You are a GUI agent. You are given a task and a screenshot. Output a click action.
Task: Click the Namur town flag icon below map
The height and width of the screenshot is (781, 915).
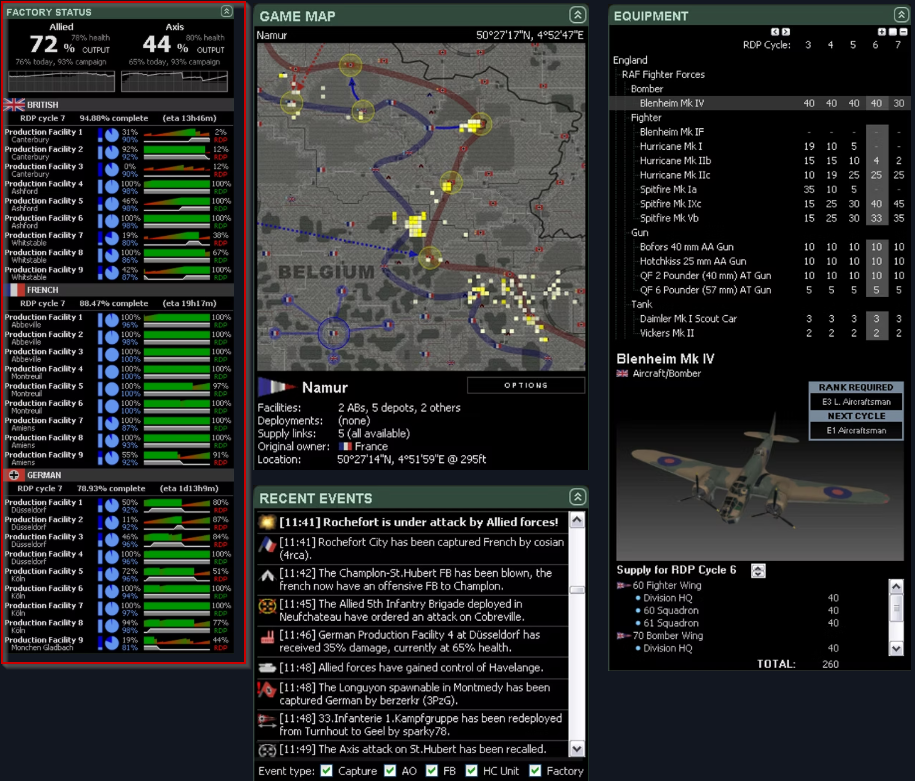click(277, 387)
